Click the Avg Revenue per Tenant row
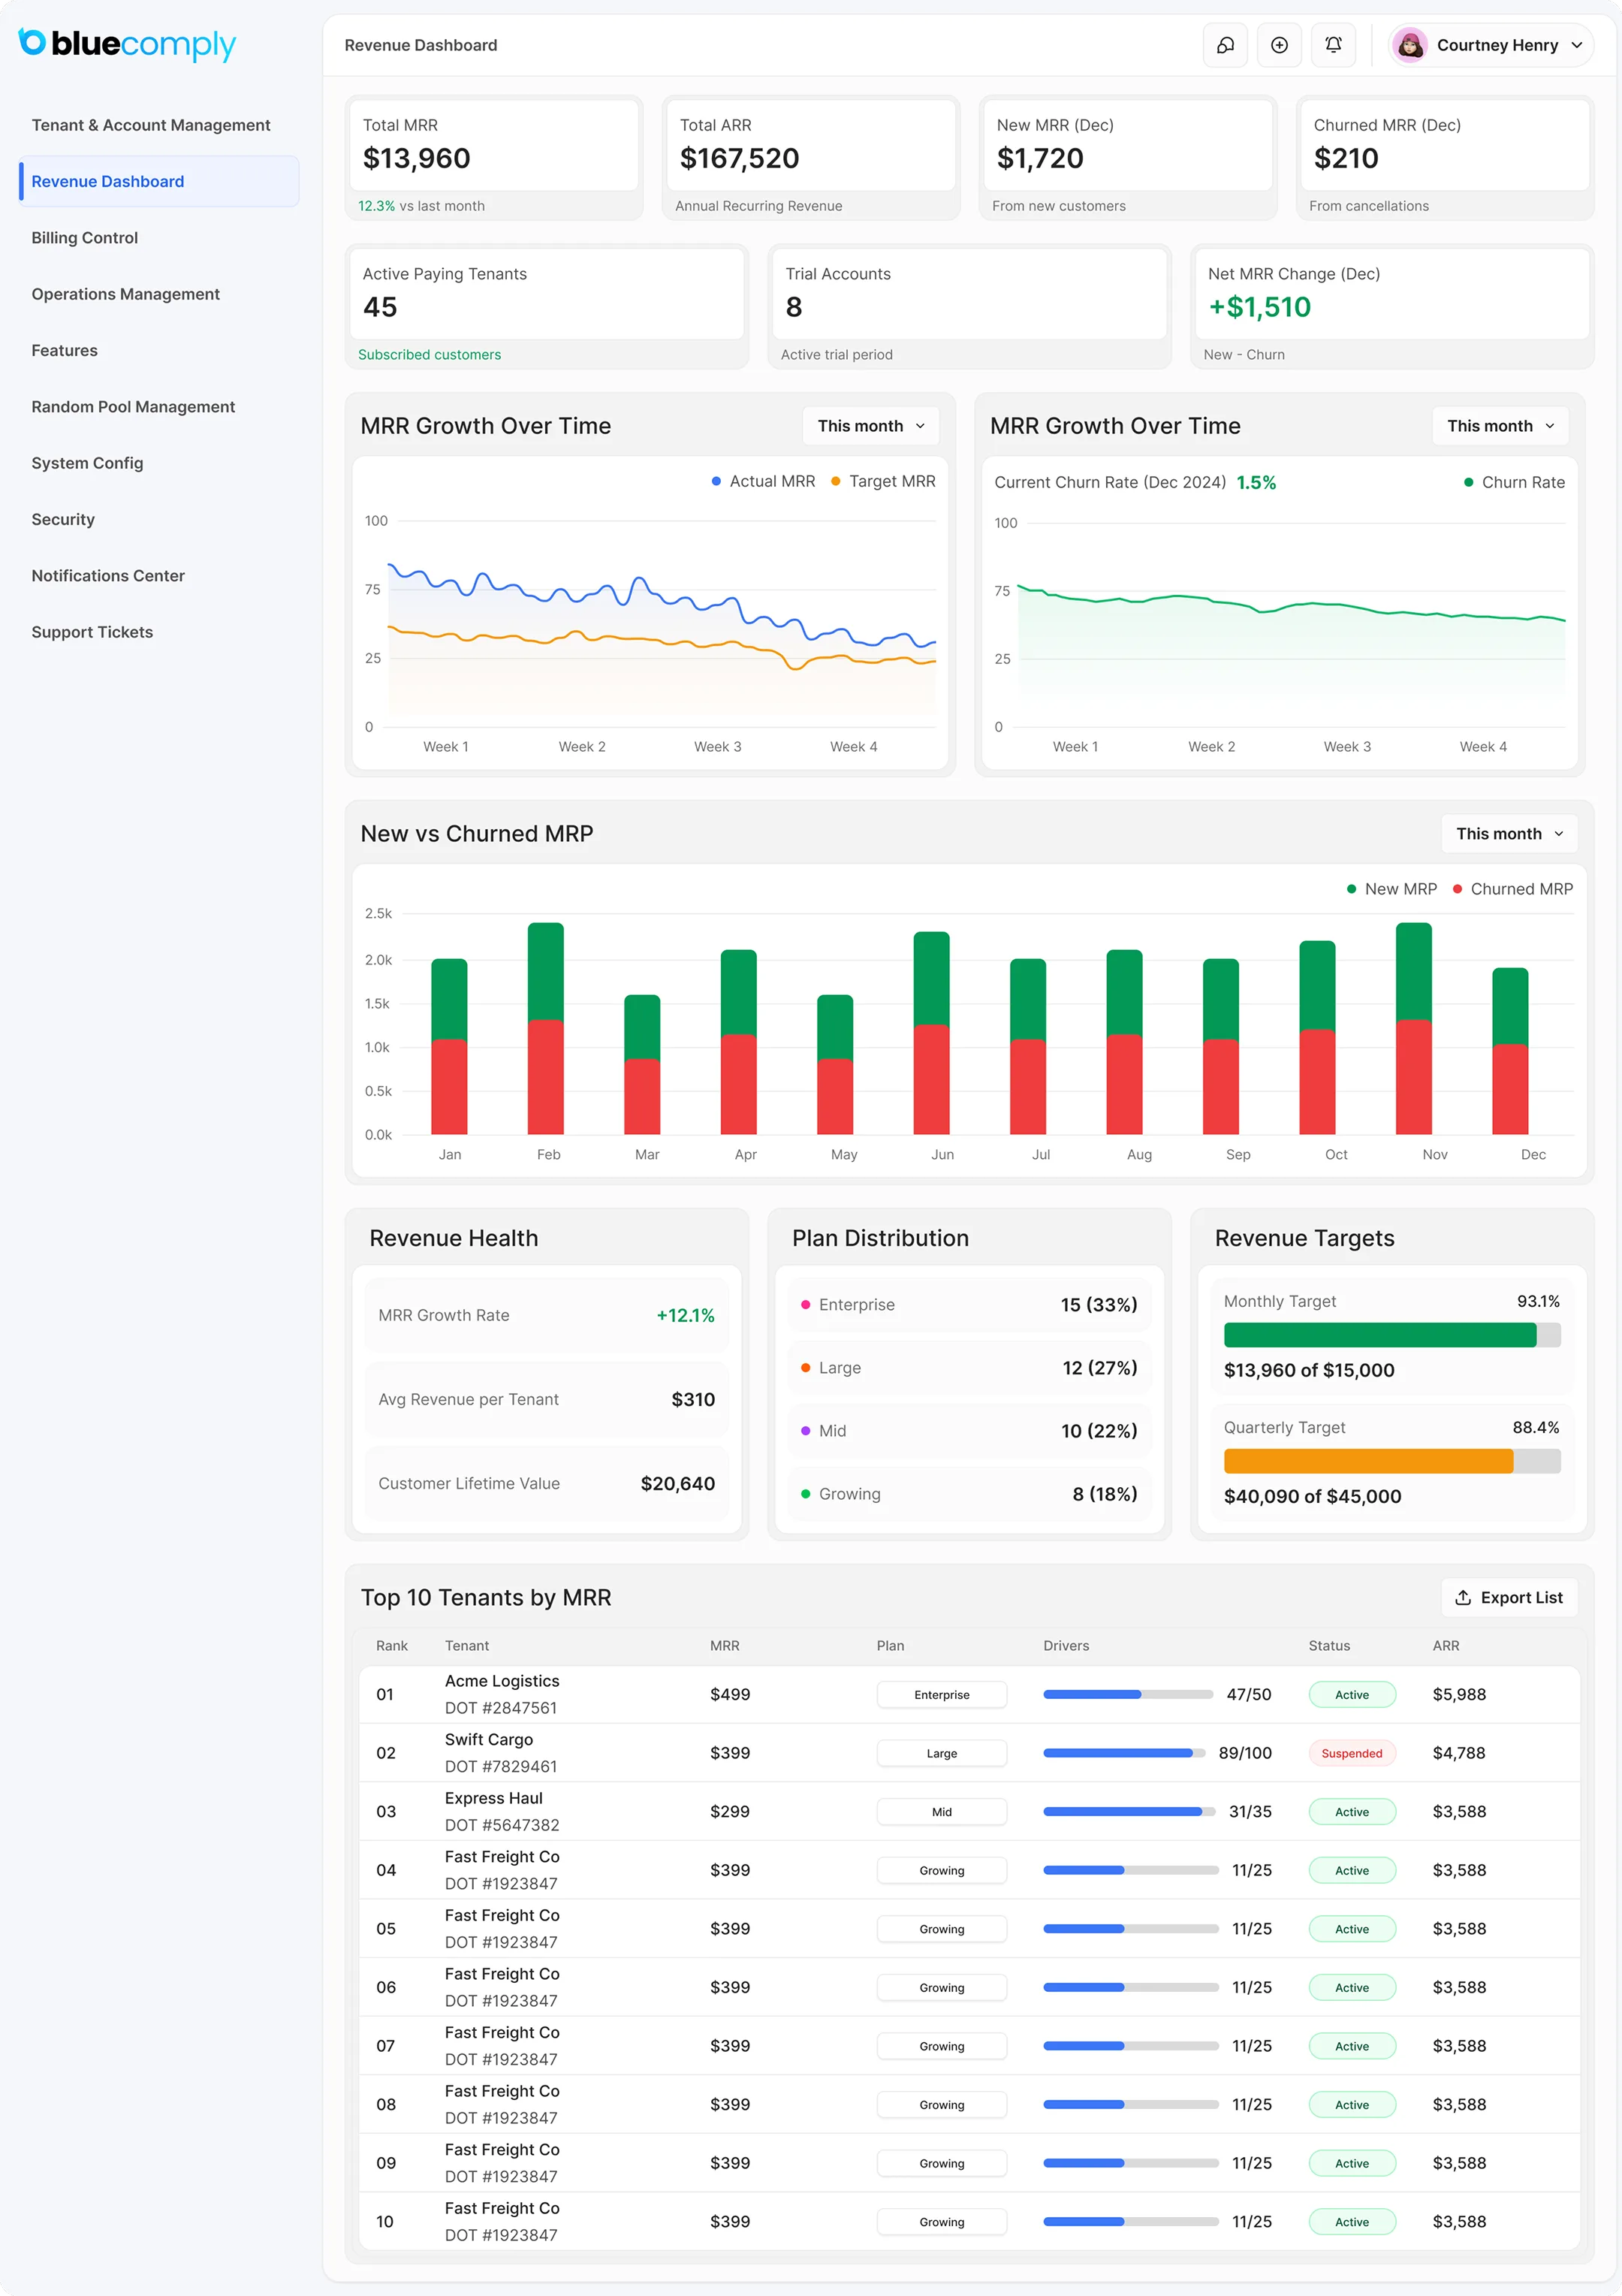Viewport: 1622px width, 2296px height. [547, 1400]
